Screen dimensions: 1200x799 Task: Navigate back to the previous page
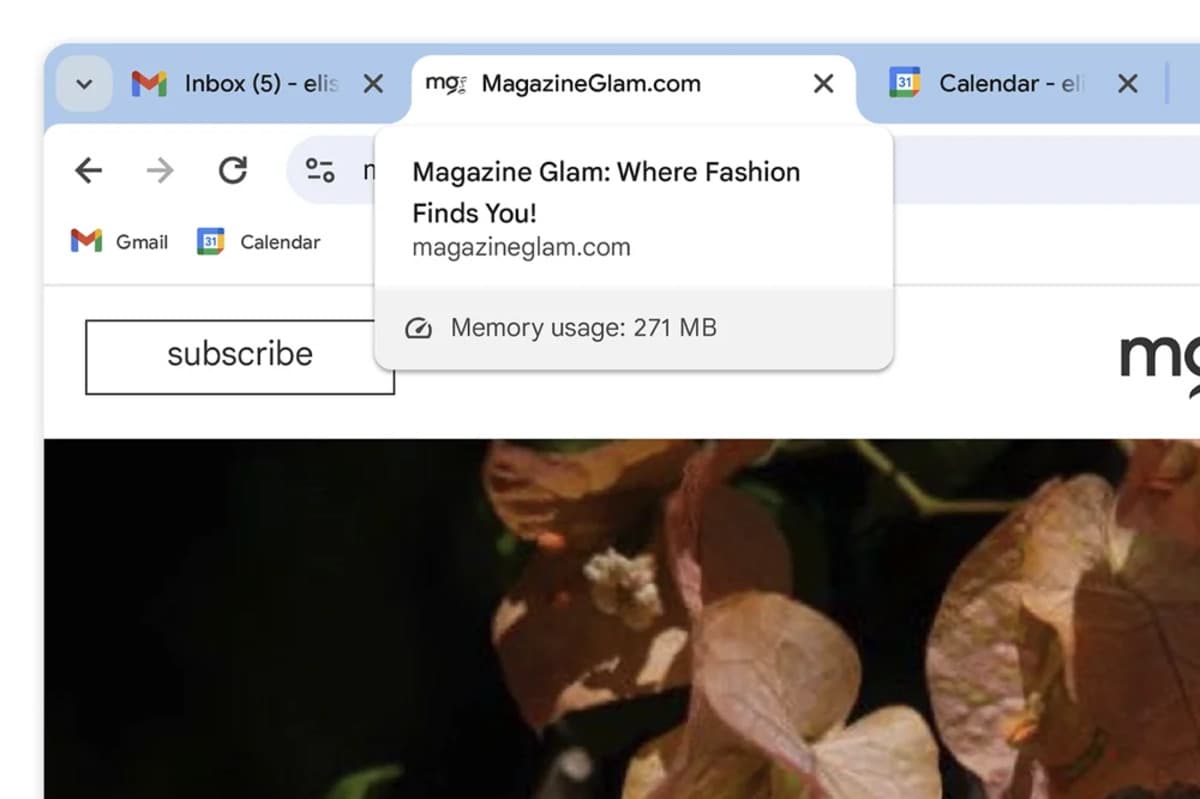[x=88, y=170]
